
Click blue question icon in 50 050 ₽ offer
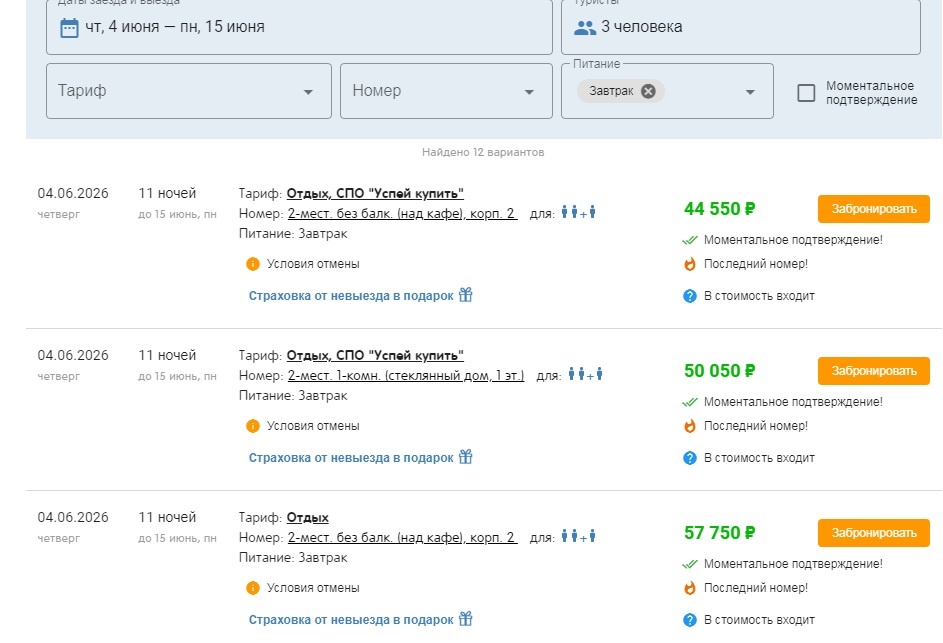[x=690, y=458]
